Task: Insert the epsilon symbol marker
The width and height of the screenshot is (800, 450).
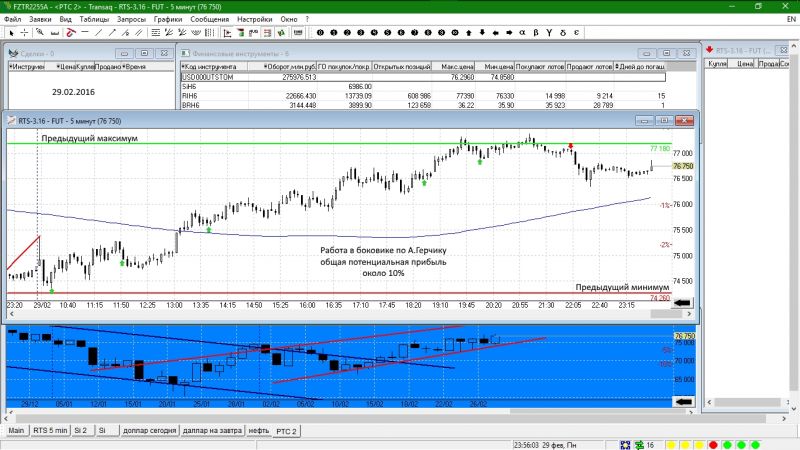Action: pyautogui.click(x=576, y=33)
